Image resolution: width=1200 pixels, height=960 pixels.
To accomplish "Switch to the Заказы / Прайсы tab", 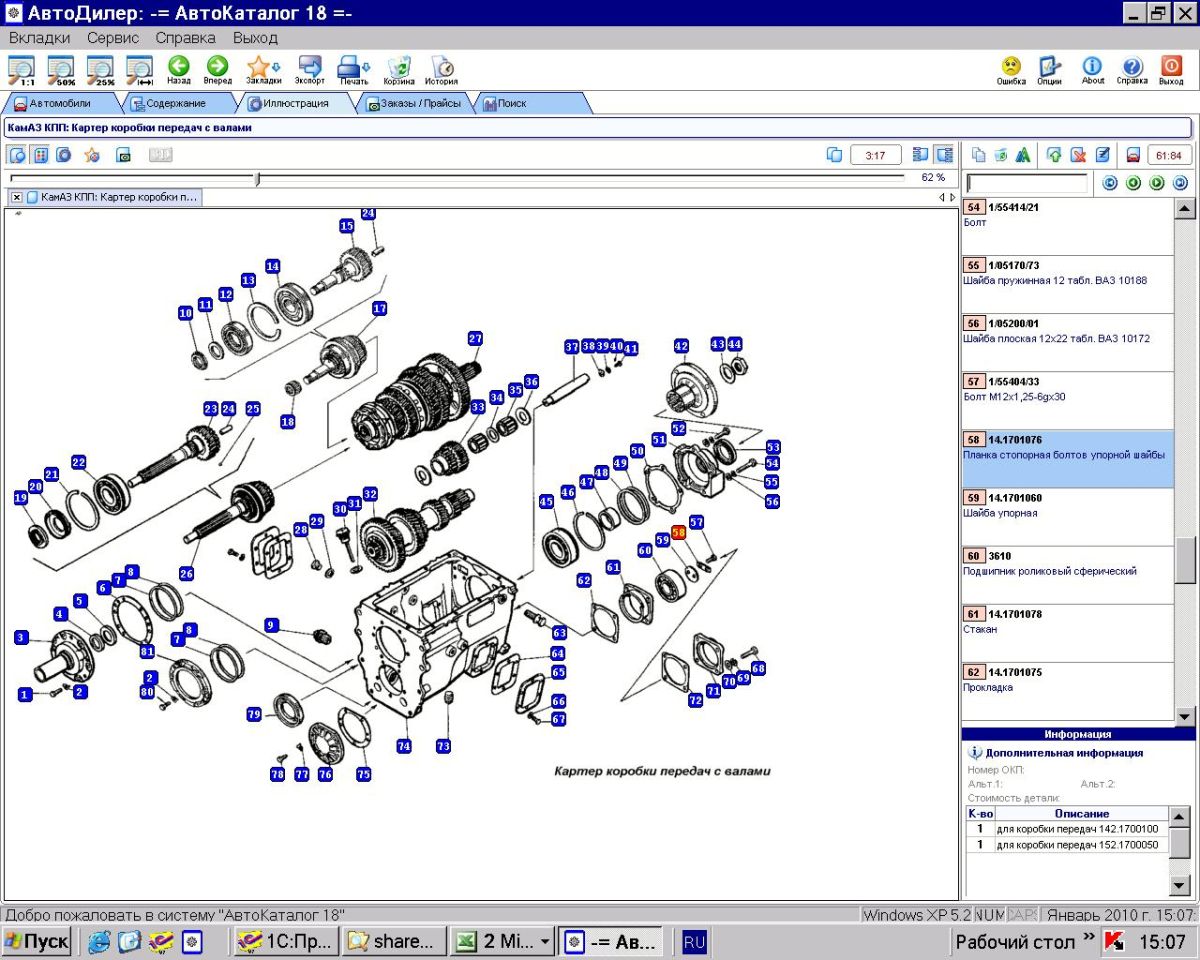I will point(414,103).
